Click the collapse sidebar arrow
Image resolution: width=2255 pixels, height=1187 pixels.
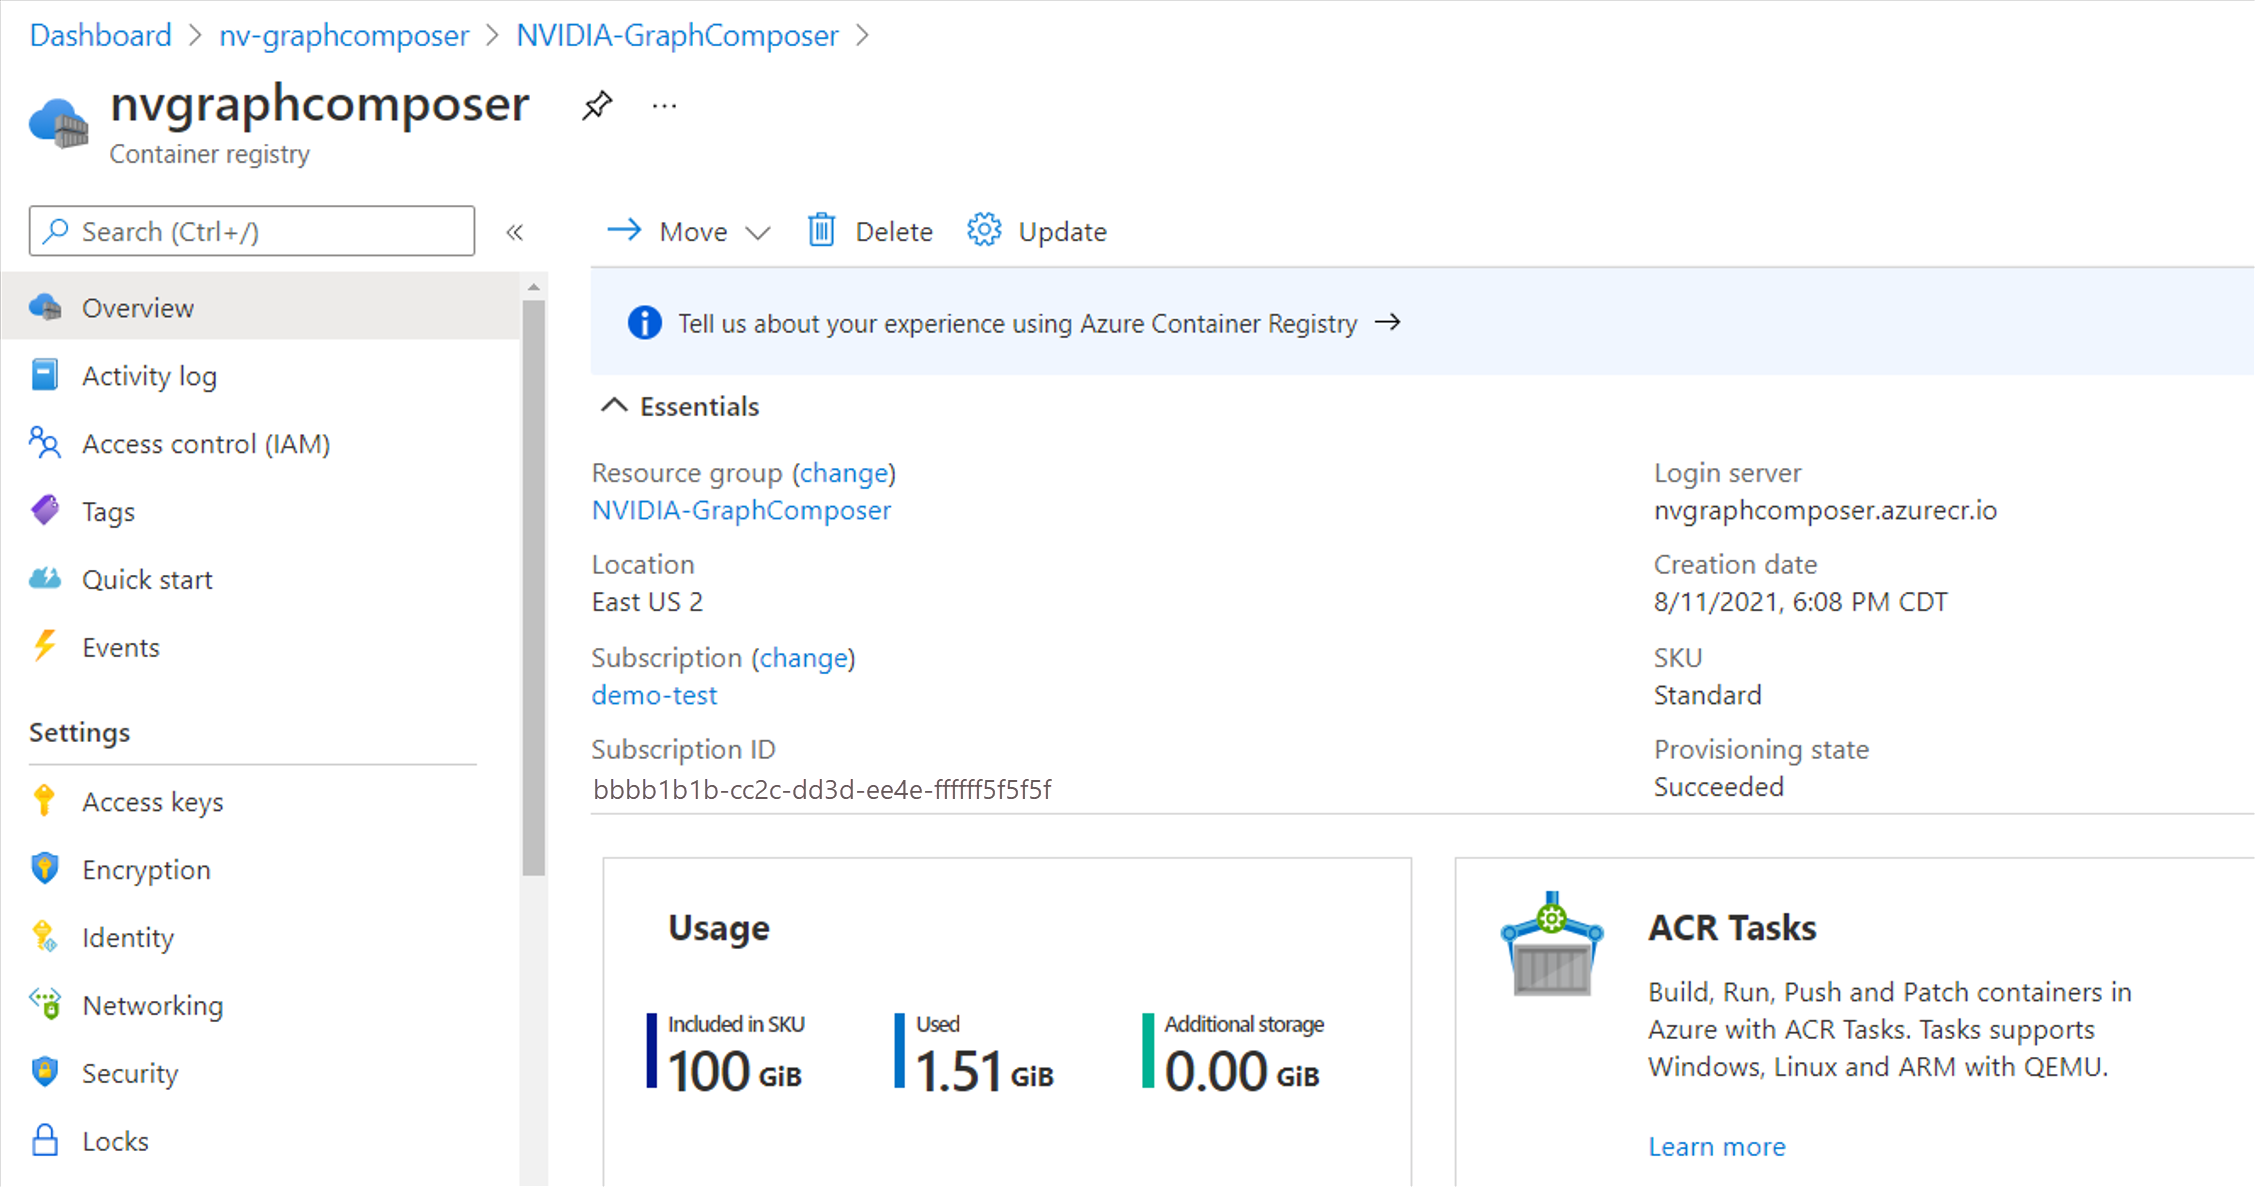click(x=516, y=231)
